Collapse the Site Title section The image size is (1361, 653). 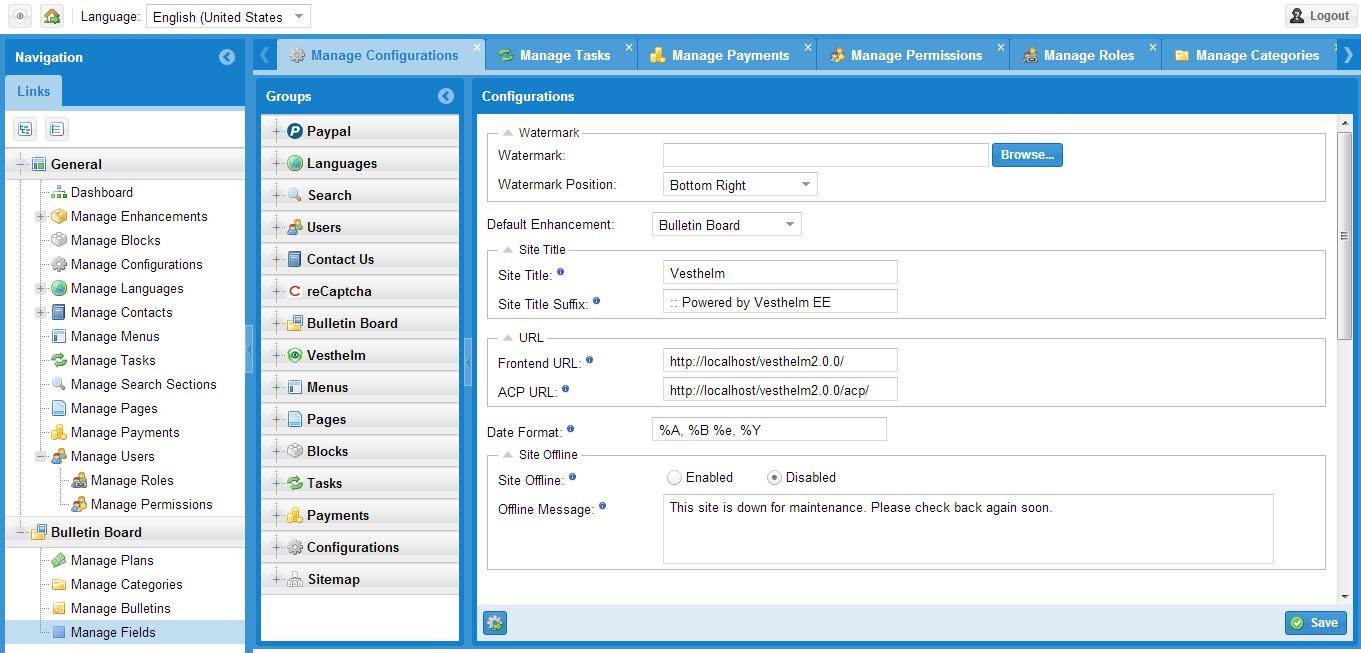coord(508,249)
